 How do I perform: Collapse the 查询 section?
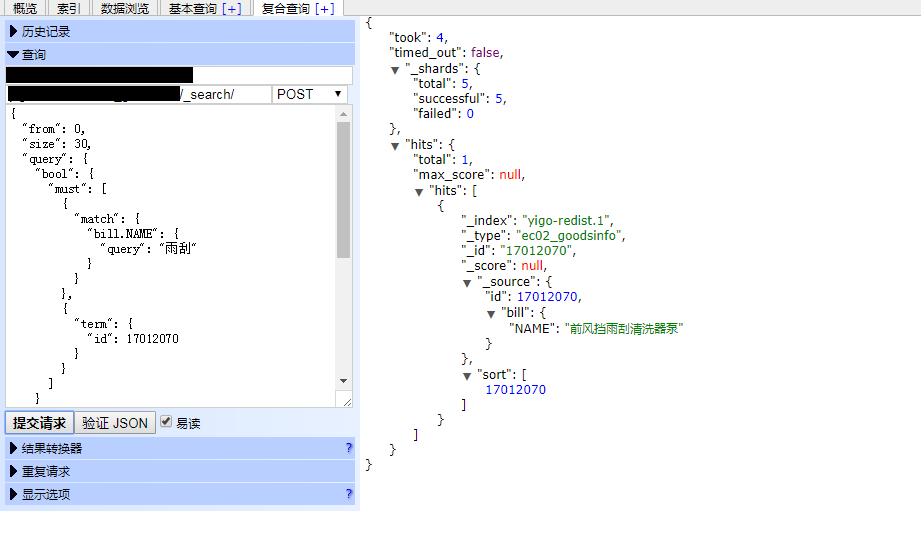tap(180, 55)
